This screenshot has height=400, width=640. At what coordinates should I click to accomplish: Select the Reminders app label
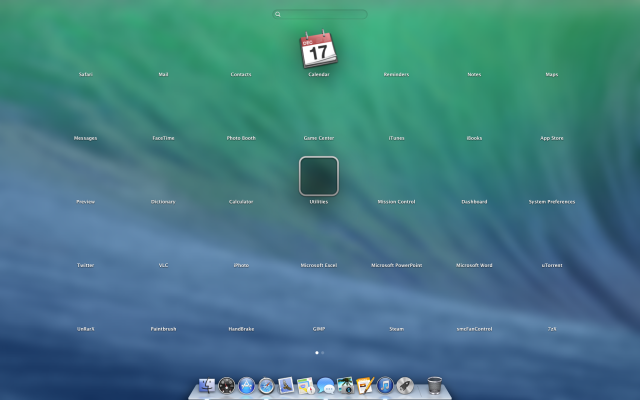click(396, 74)
